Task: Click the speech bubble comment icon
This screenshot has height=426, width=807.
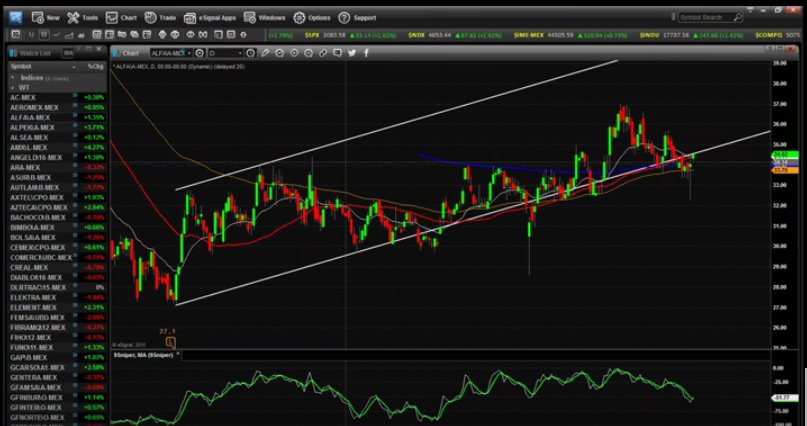Action: [x=337, y=53]
